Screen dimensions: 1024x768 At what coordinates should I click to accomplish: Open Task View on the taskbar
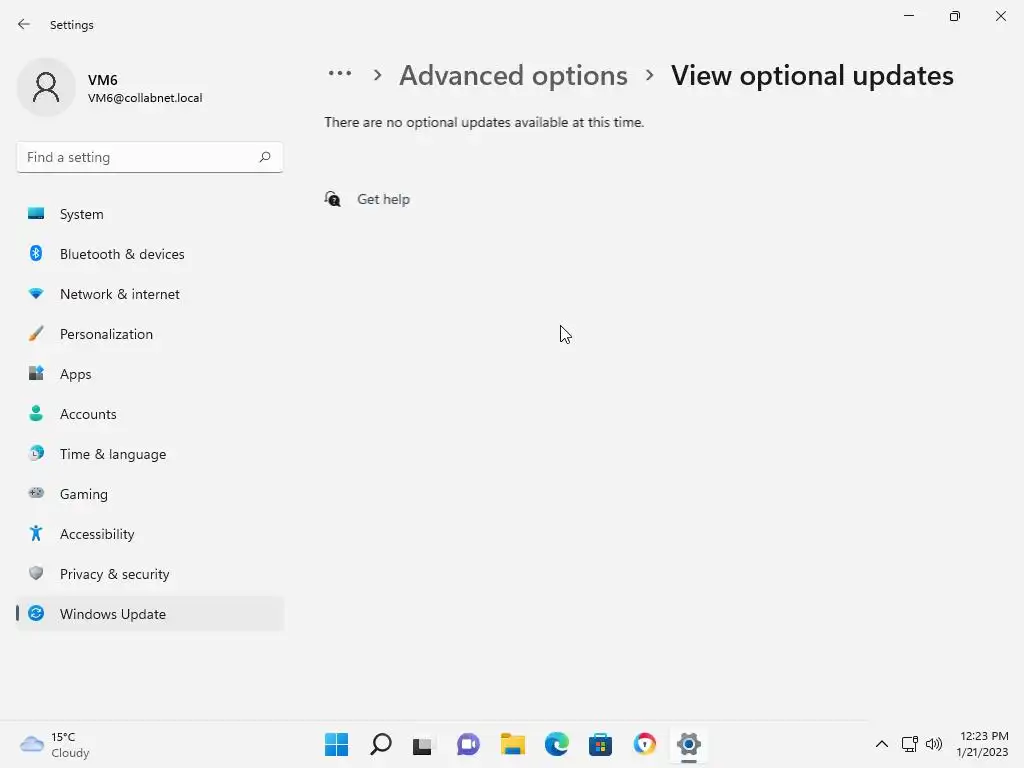[x=423, y=744]
